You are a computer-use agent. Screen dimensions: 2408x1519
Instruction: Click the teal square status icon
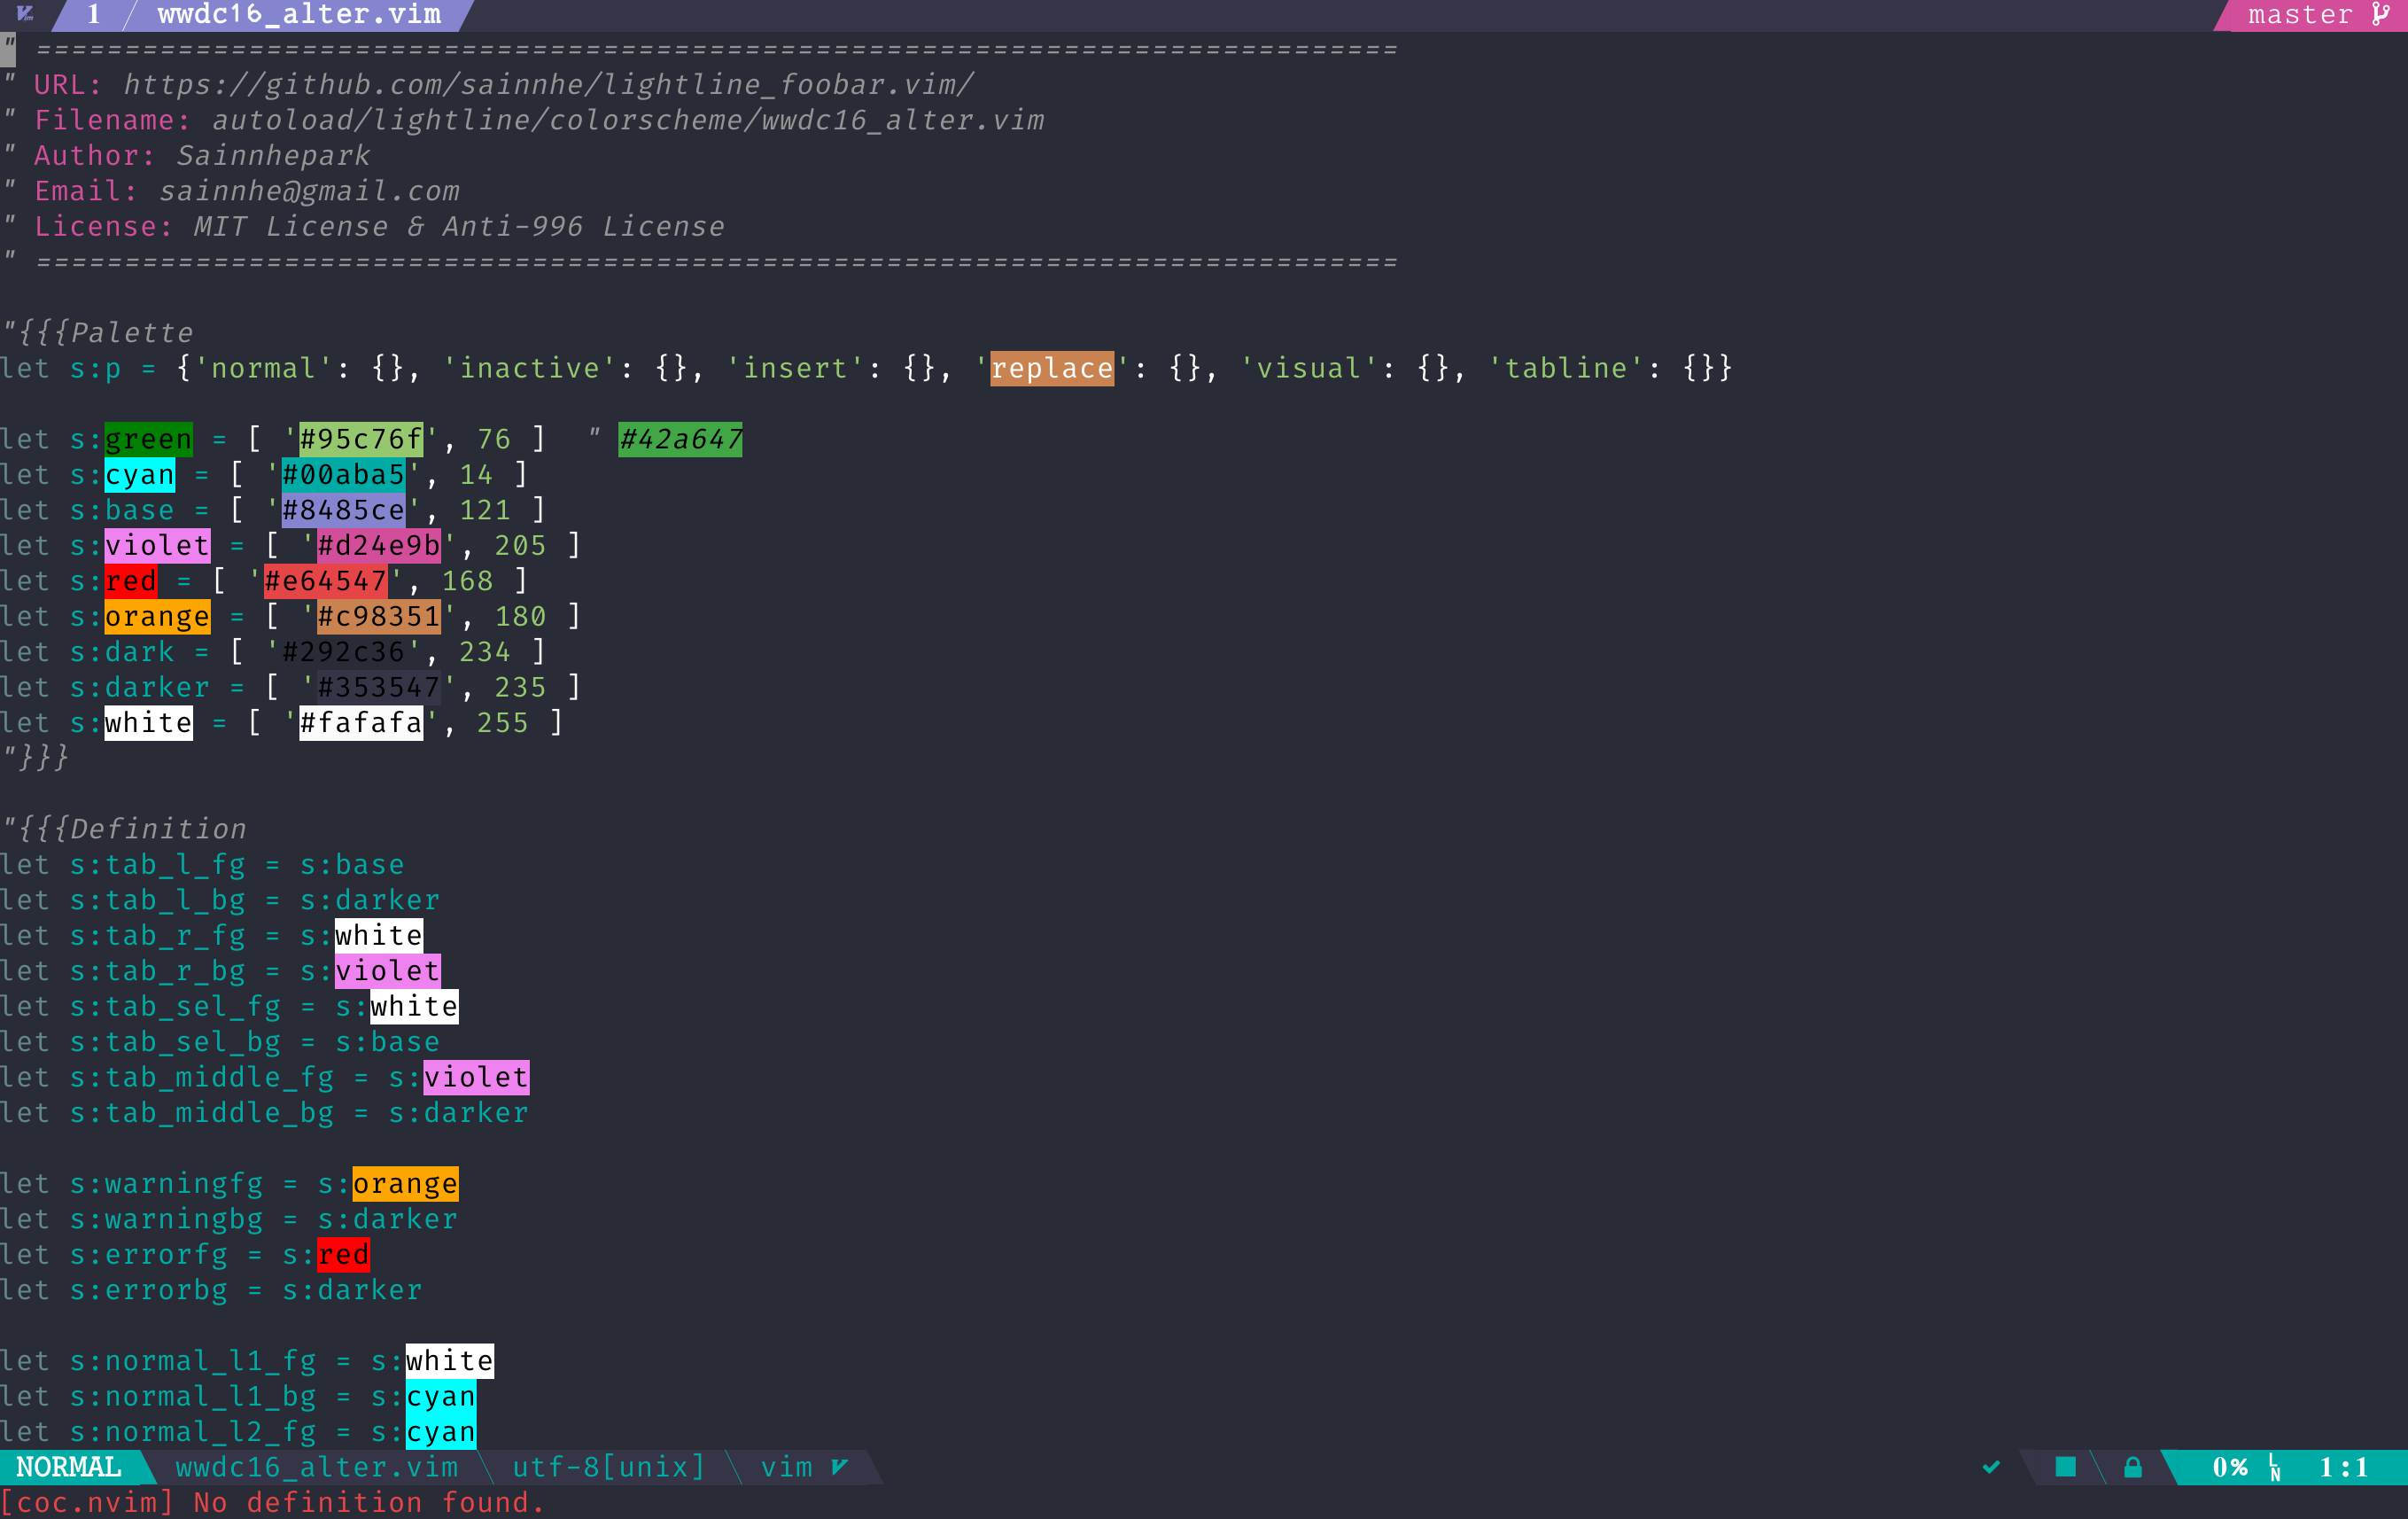pyautogui.click(x=2065, y=1467)
